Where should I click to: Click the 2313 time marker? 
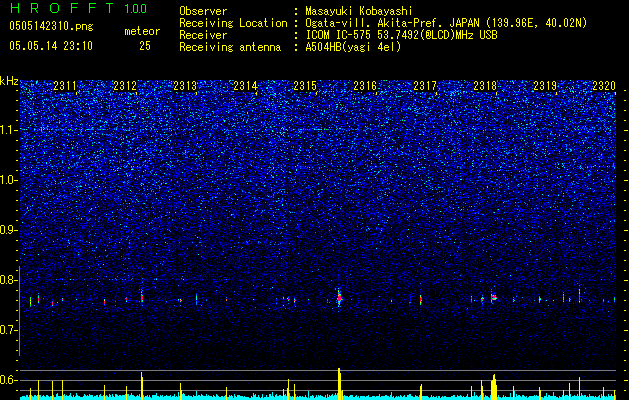pos(185,86)
